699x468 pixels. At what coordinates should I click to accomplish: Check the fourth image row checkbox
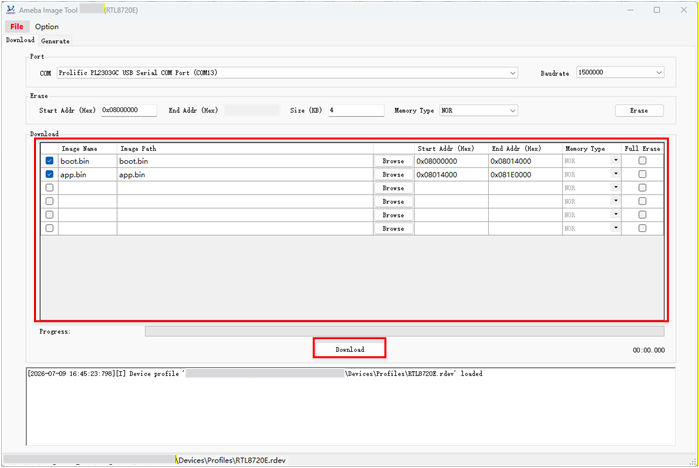[49, 201]
